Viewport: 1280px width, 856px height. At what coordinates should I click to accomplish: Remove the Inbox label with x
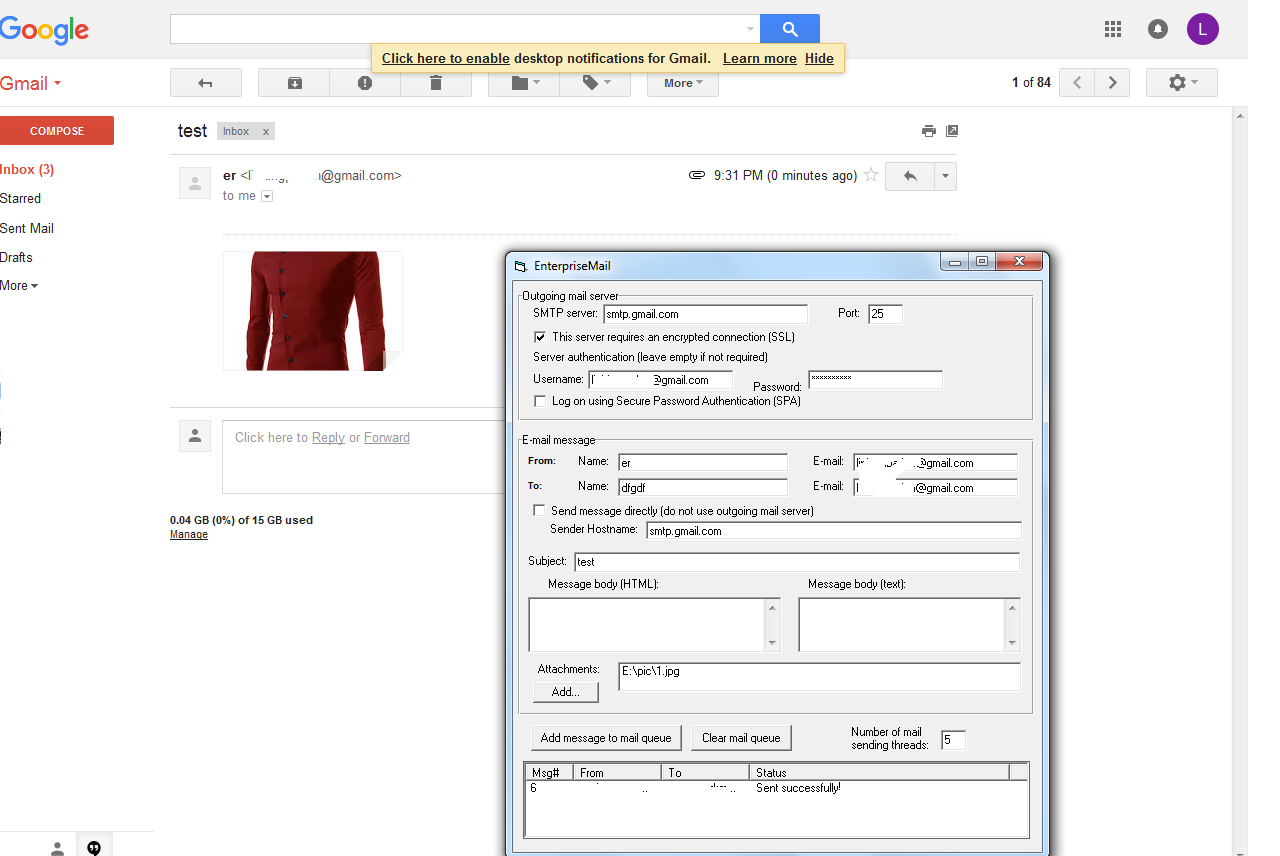[265, 132]
